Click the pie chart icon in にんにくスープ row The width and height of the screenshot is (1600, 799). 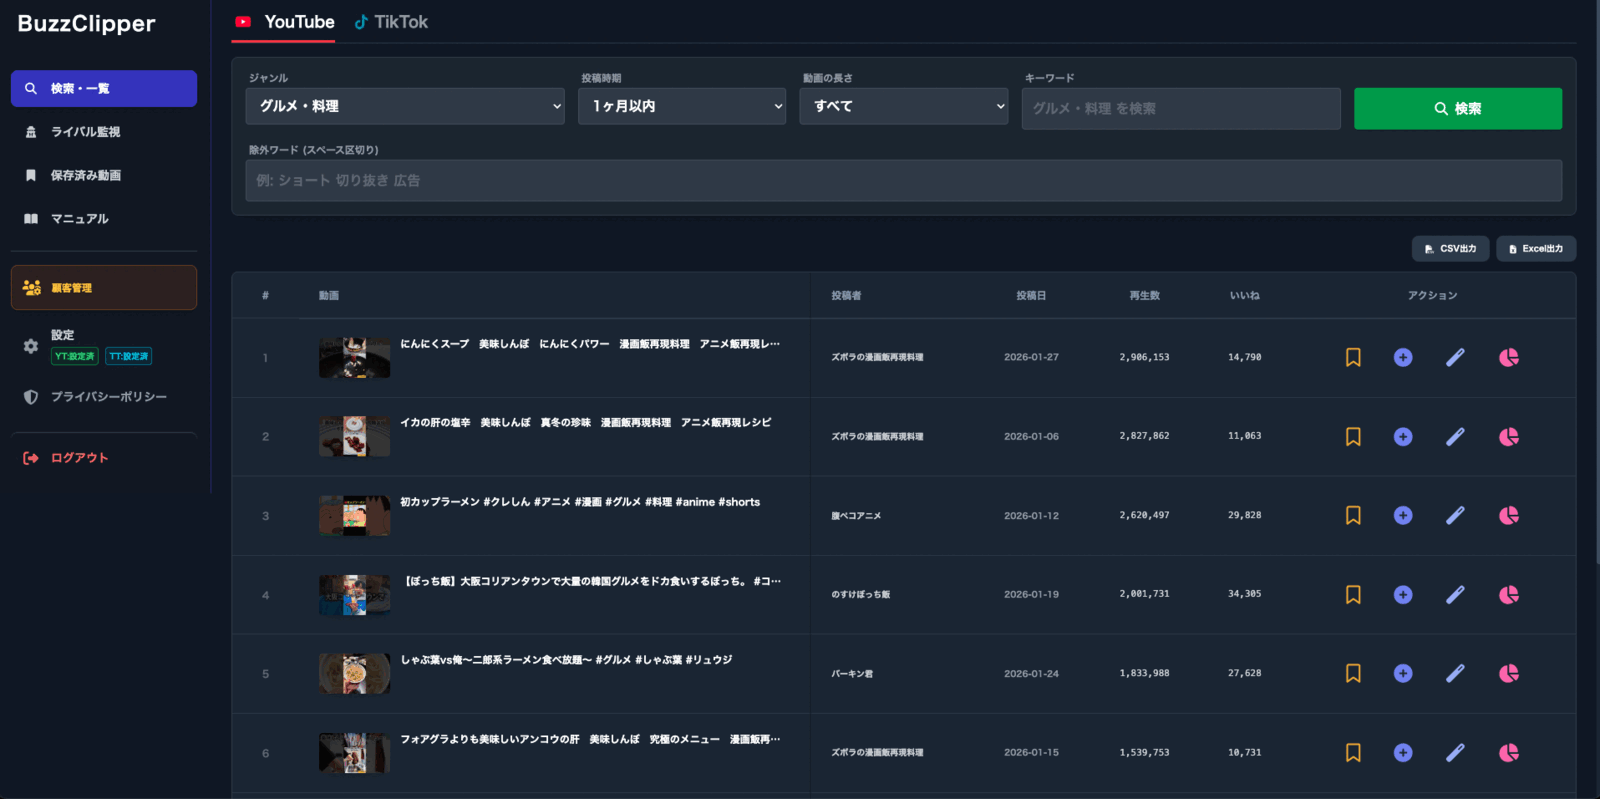[x=1509, y=357]
